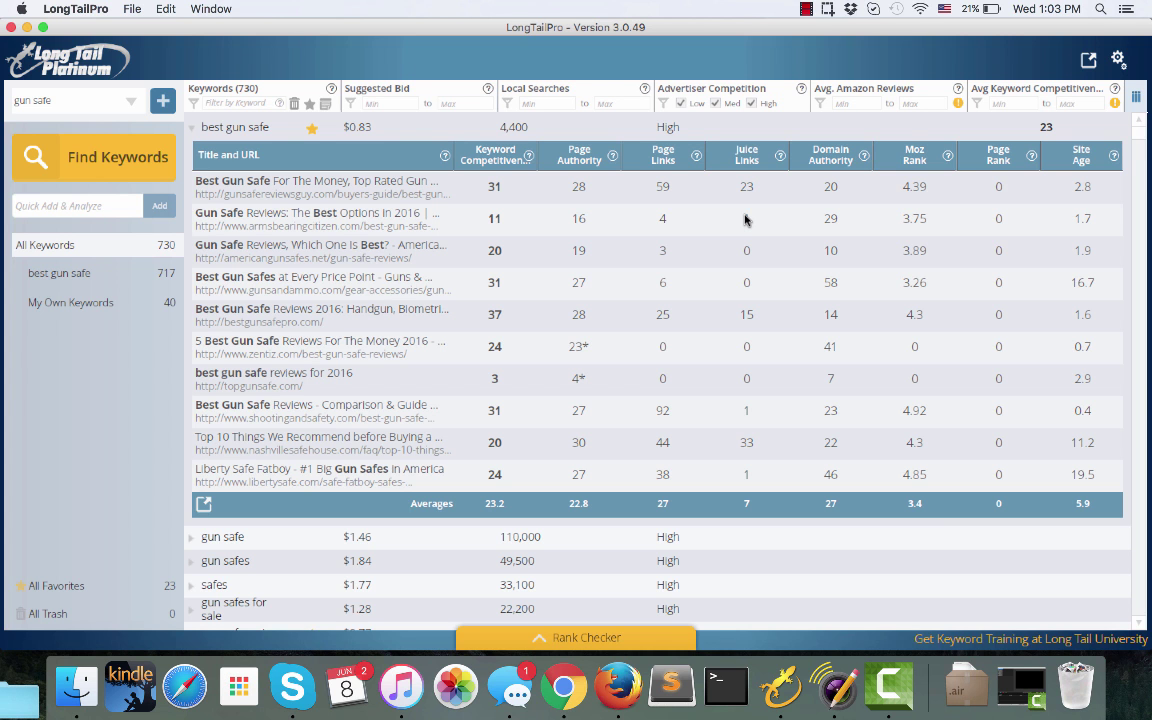
Task: Click Page Links column help icon
Action: point(696,156)
